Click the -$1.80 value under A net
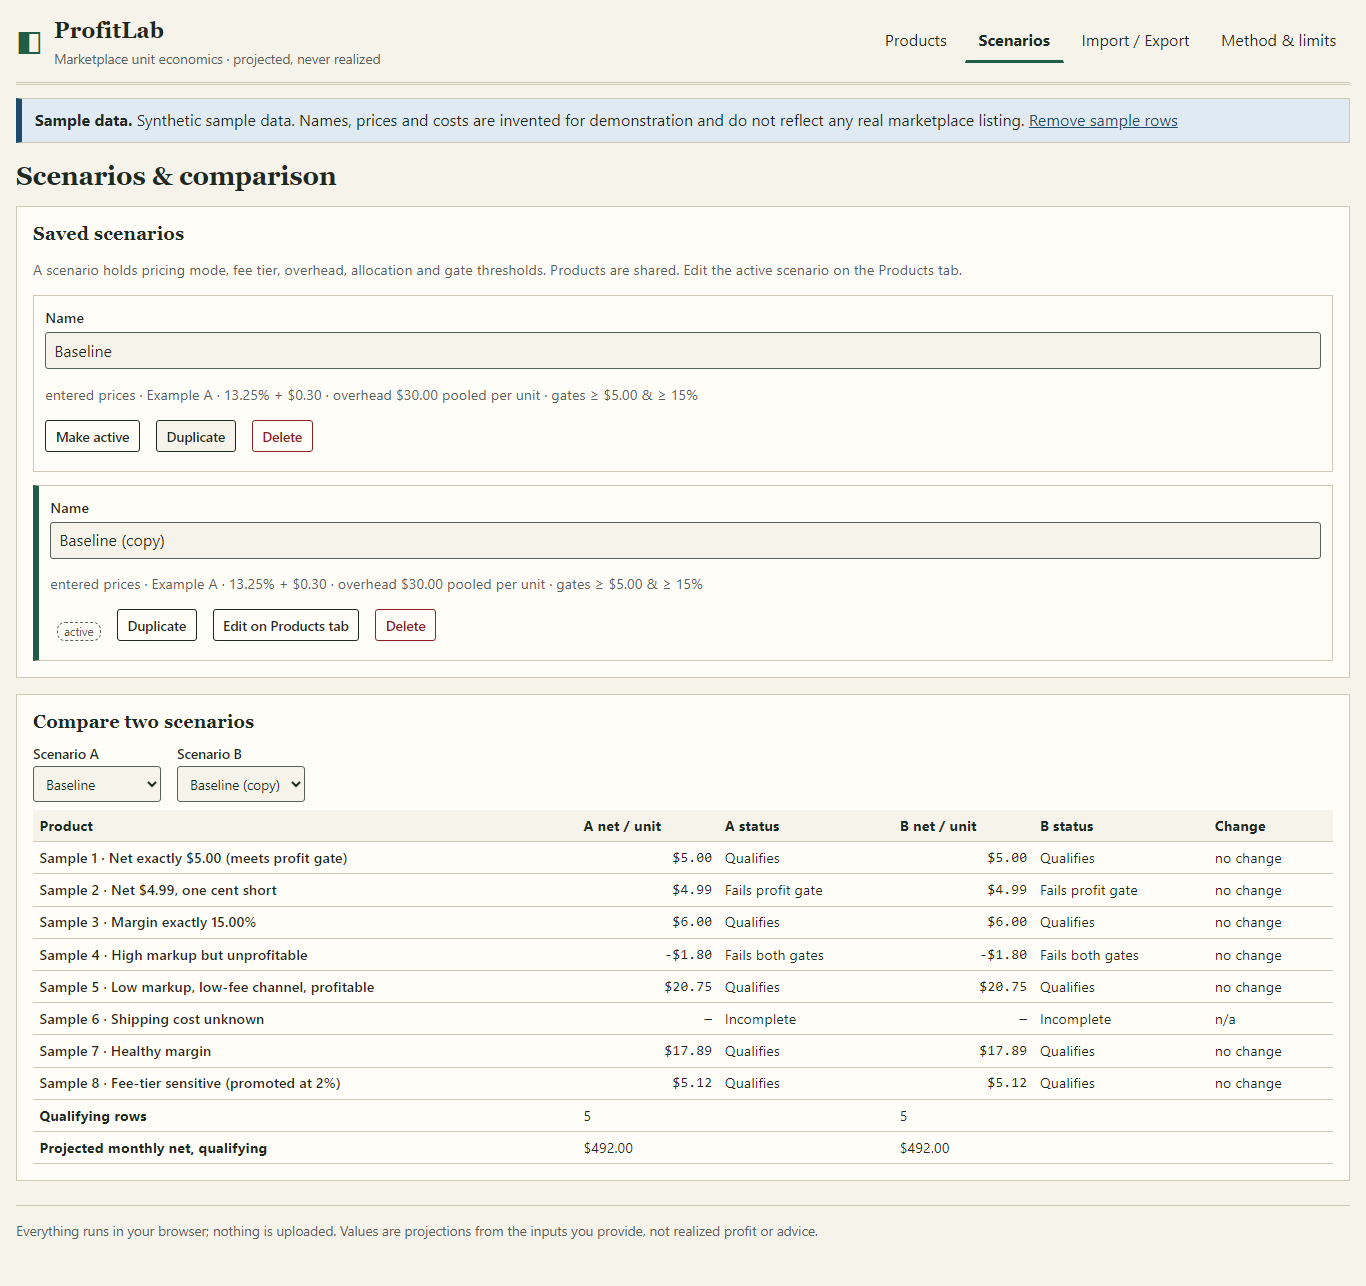Image resolution: width=1366 pixels, height=1286 pixels. click(x=689, y=955)
